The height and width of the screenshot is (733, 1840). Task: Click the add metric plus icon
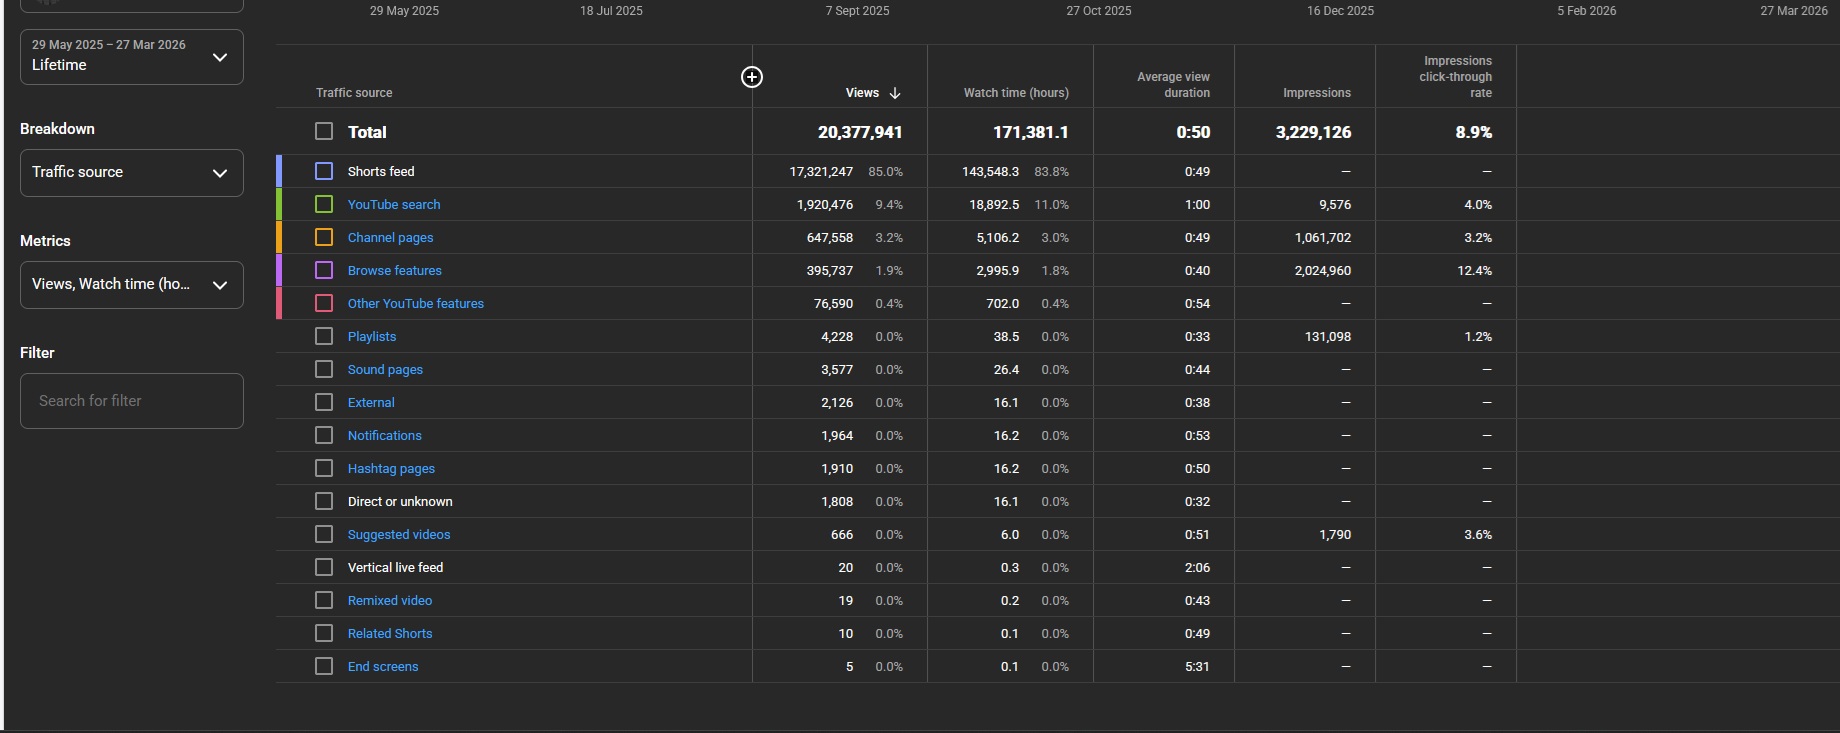[752, 77]
